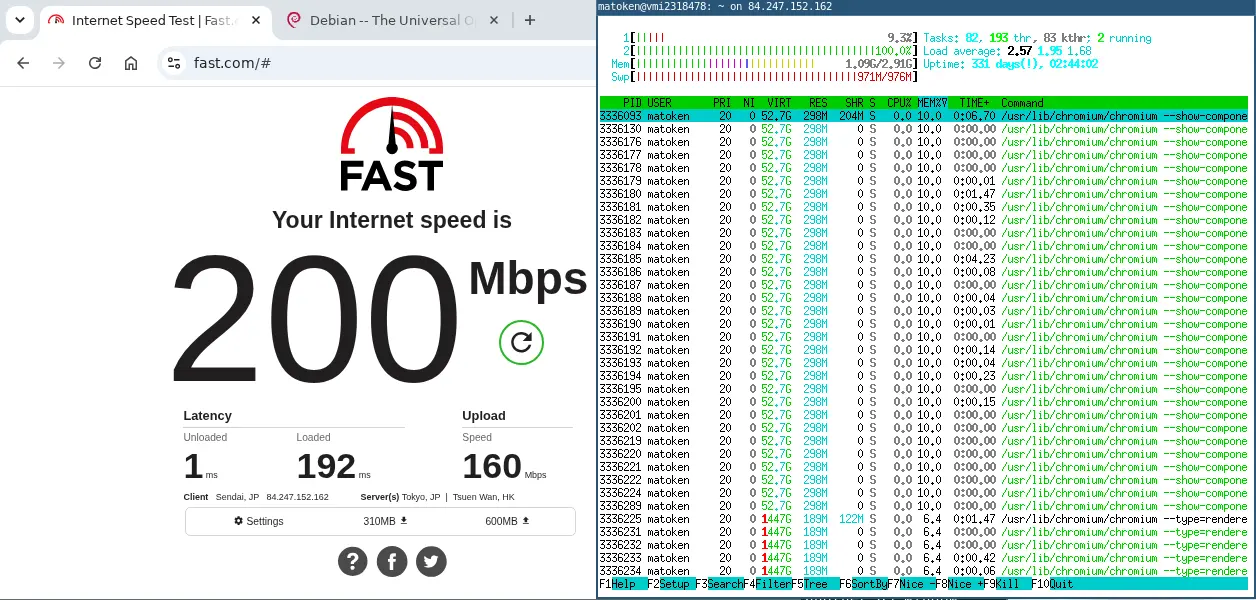Close the Internet Speed Test tab
This screenshot has height=600, width=1256.
click(x=254, y=20)
